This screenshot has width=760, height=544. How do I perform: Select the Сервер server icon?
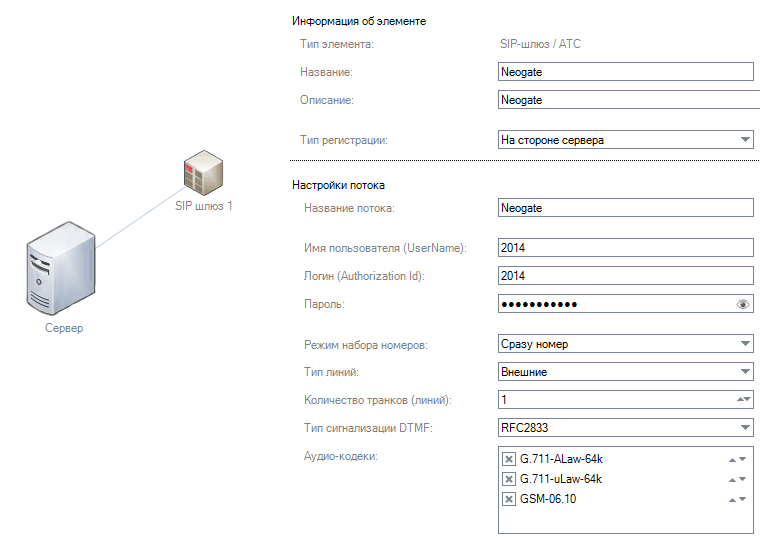click(x=61, y=268)
